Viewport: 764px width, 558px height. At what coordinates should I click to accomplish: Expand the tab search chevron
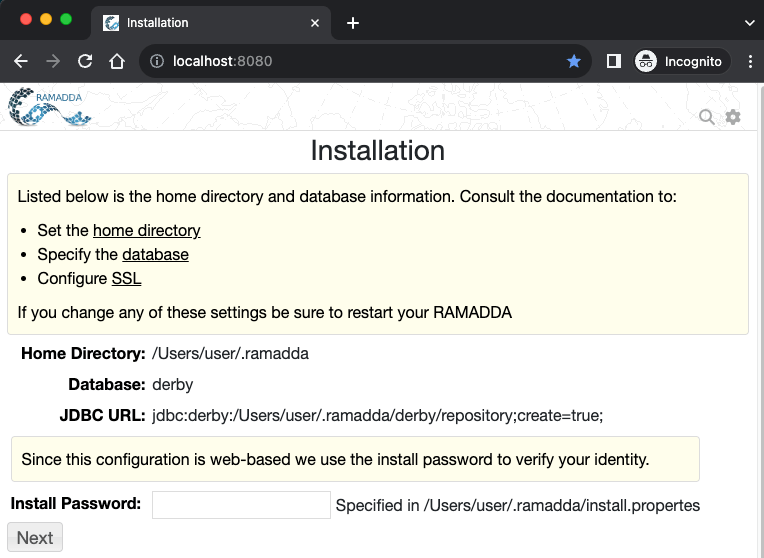tap(749, 23)
